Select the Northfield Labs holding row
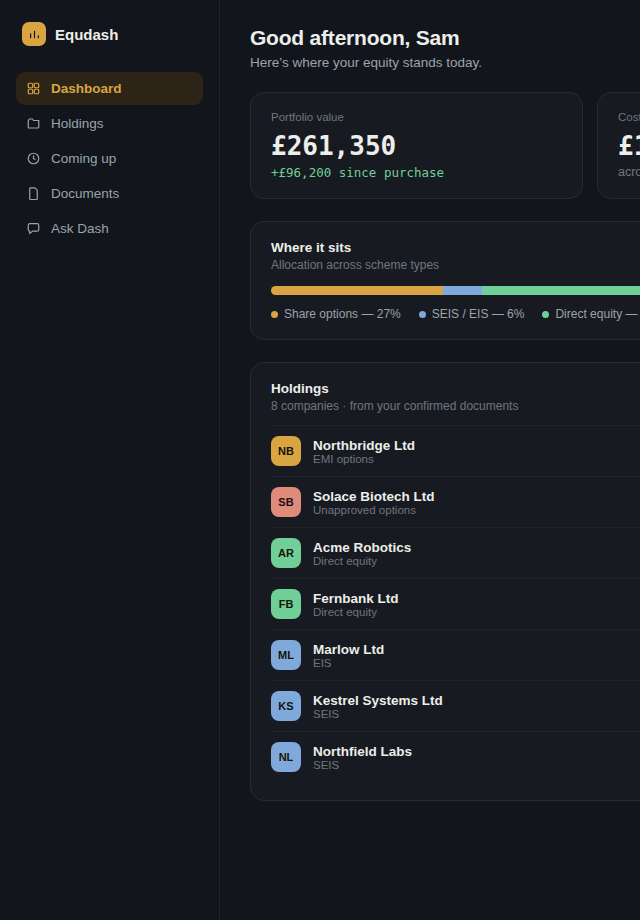 click(455, 757)
